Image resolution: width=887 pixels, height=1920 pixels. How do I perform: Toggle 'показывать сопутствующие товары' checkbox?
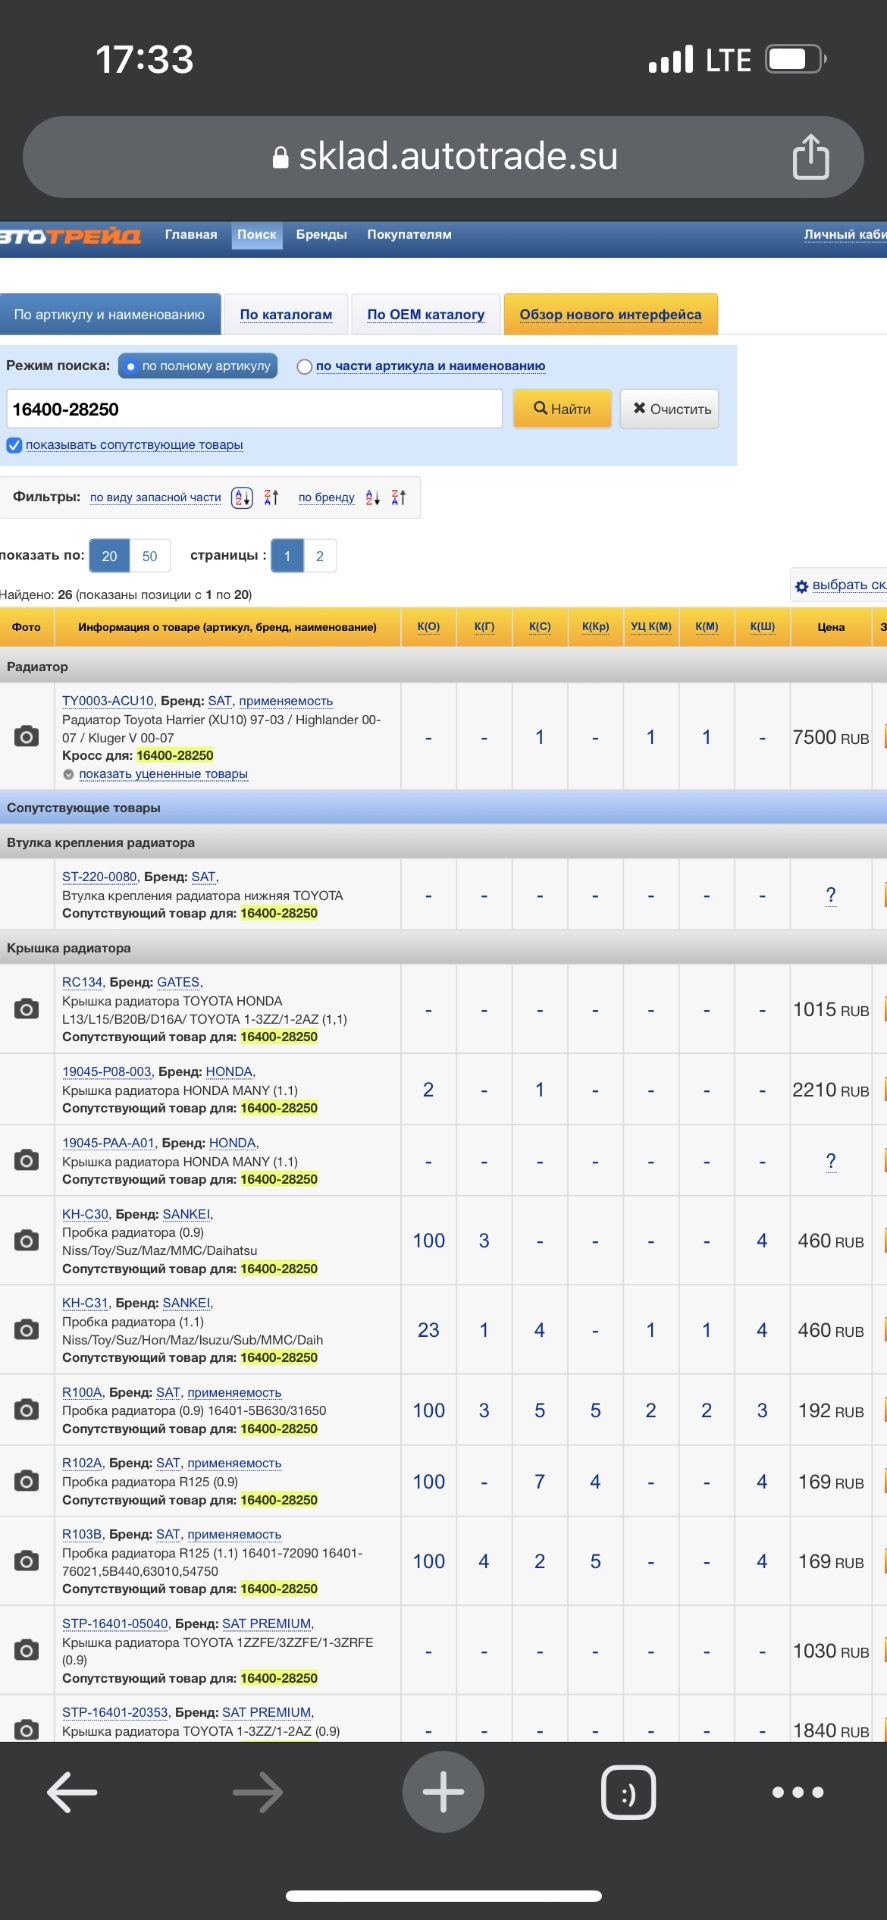pyautogui.click(x=14, y=446)
